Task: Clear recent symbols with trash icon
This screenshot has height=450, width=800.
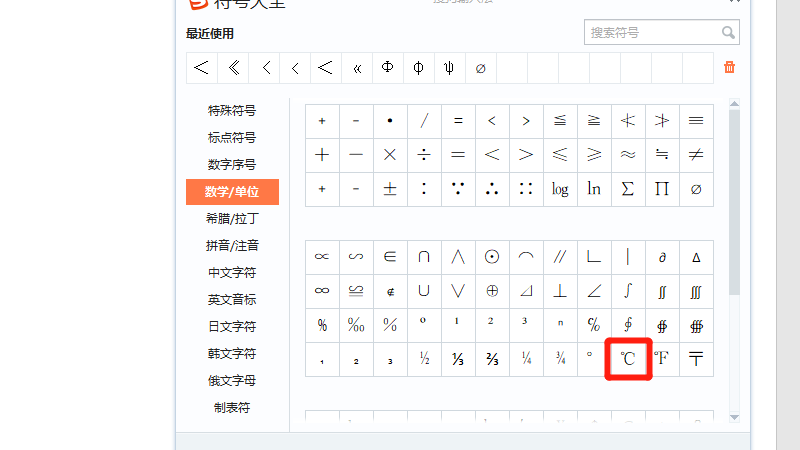Action: point(729,67)
